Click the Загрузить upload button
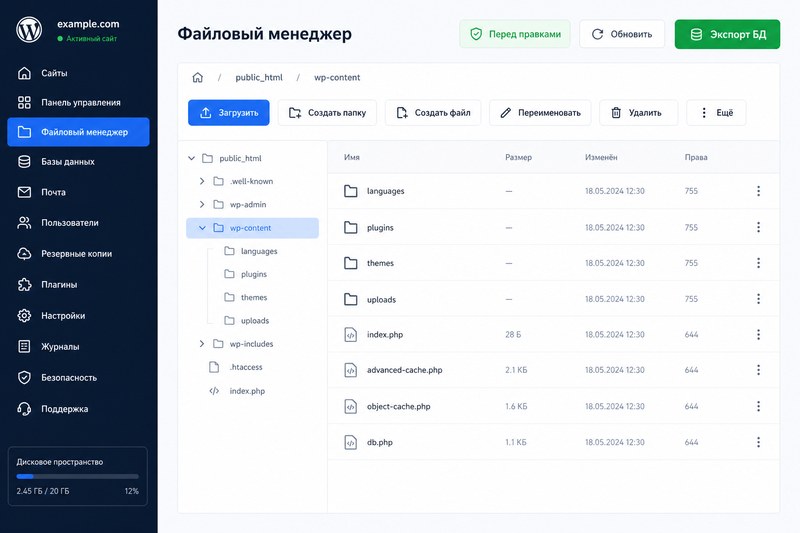This screenshot has height=533, width=800. (229, 113)
